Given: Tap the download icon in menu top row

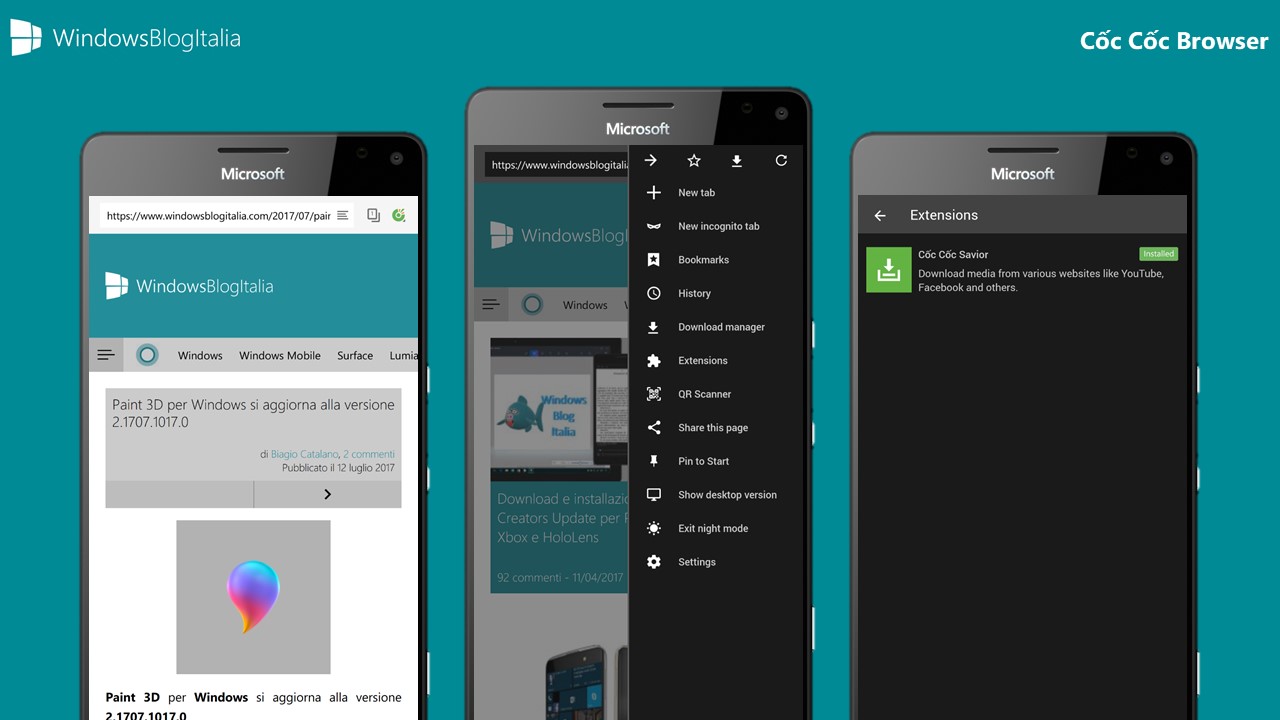Looking at the screenshot, I should pos(737,160).
